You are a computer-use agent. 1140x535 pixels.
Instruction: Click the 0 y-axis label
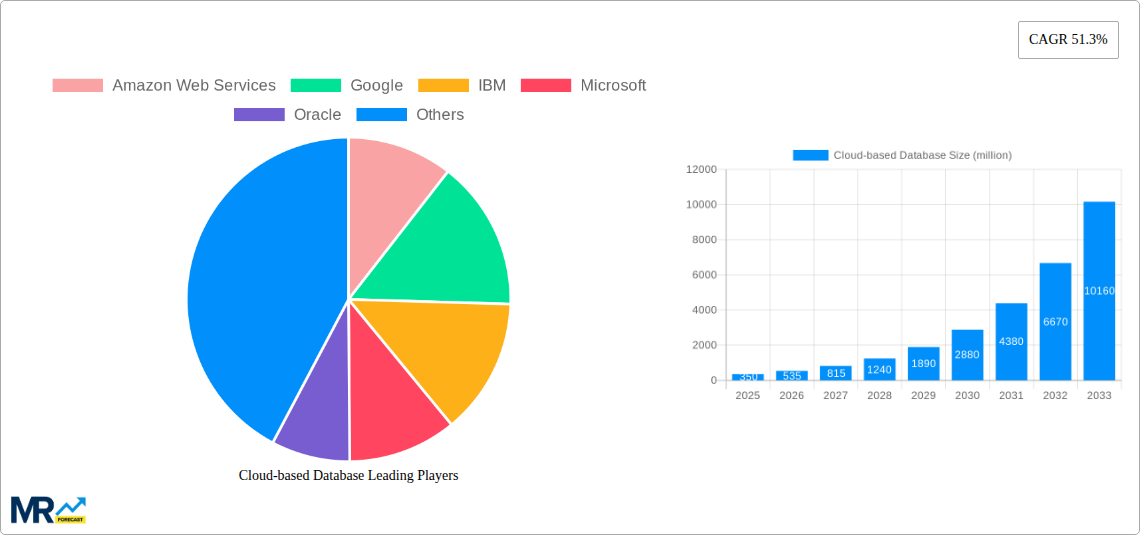(714, 380)
